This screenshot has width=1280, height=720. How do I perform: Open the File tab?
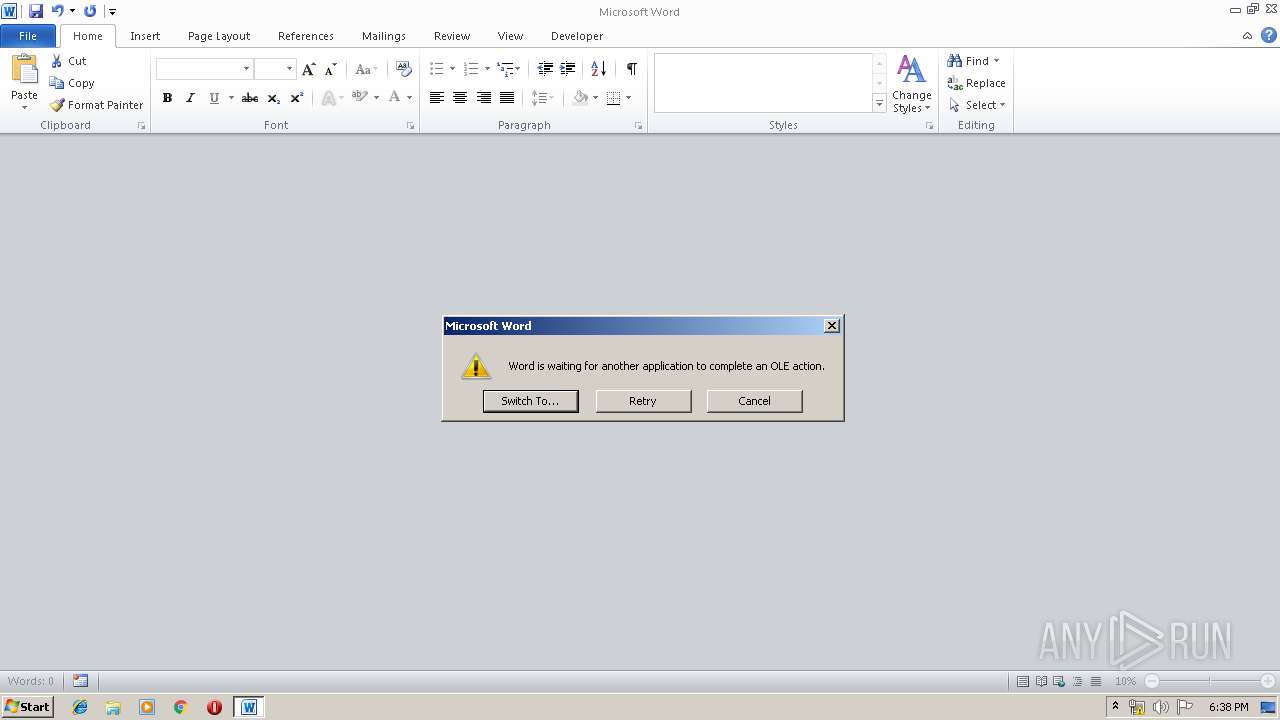point(28,35)
